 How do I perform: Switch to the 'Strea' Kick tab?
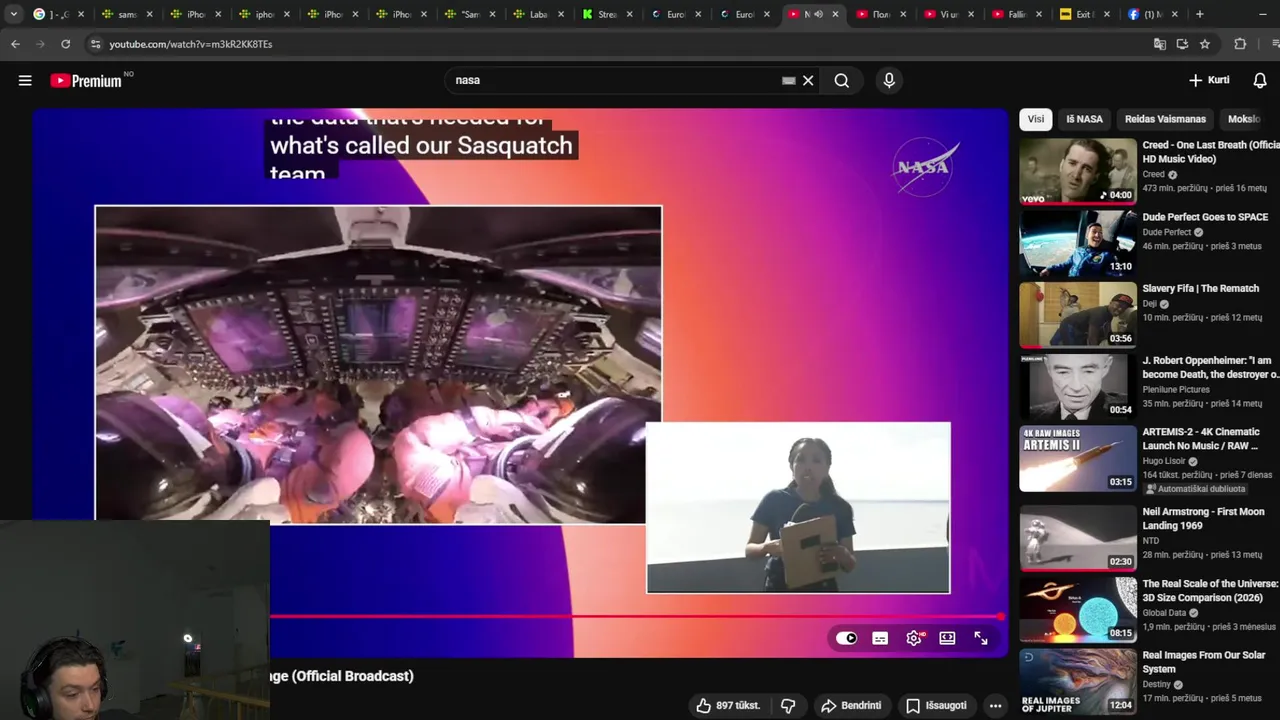click(x=605, y=14)
